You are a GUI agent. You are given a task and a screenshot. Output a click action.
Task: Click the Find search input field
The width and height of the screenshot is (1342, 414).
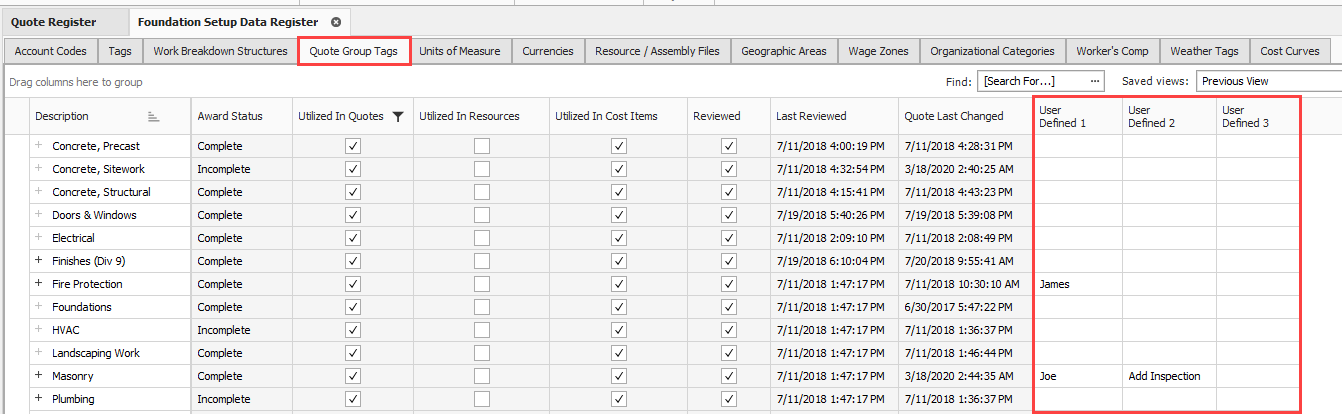click(1032, 81)
